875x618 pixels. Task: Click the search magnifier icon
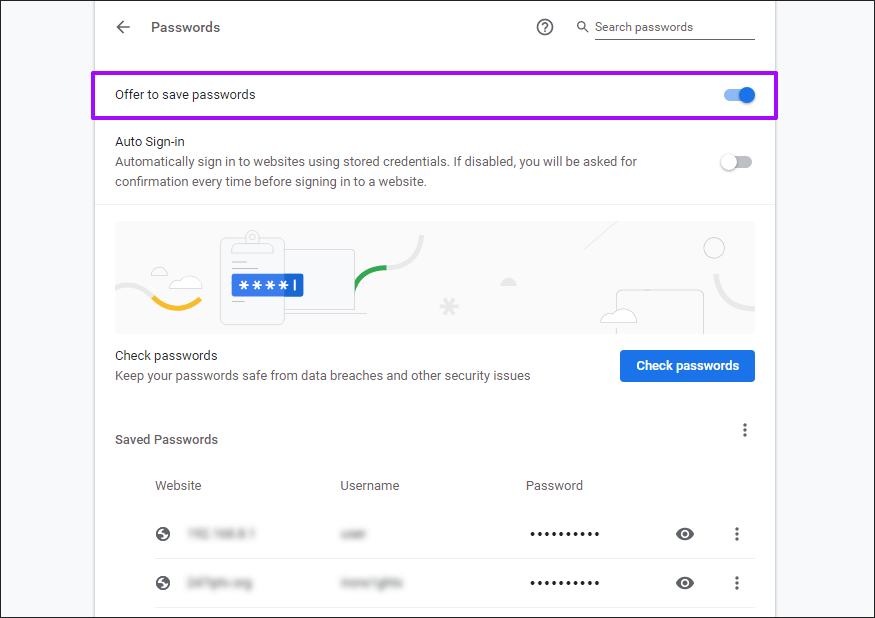pyautogui.click(x=583, y=27)
